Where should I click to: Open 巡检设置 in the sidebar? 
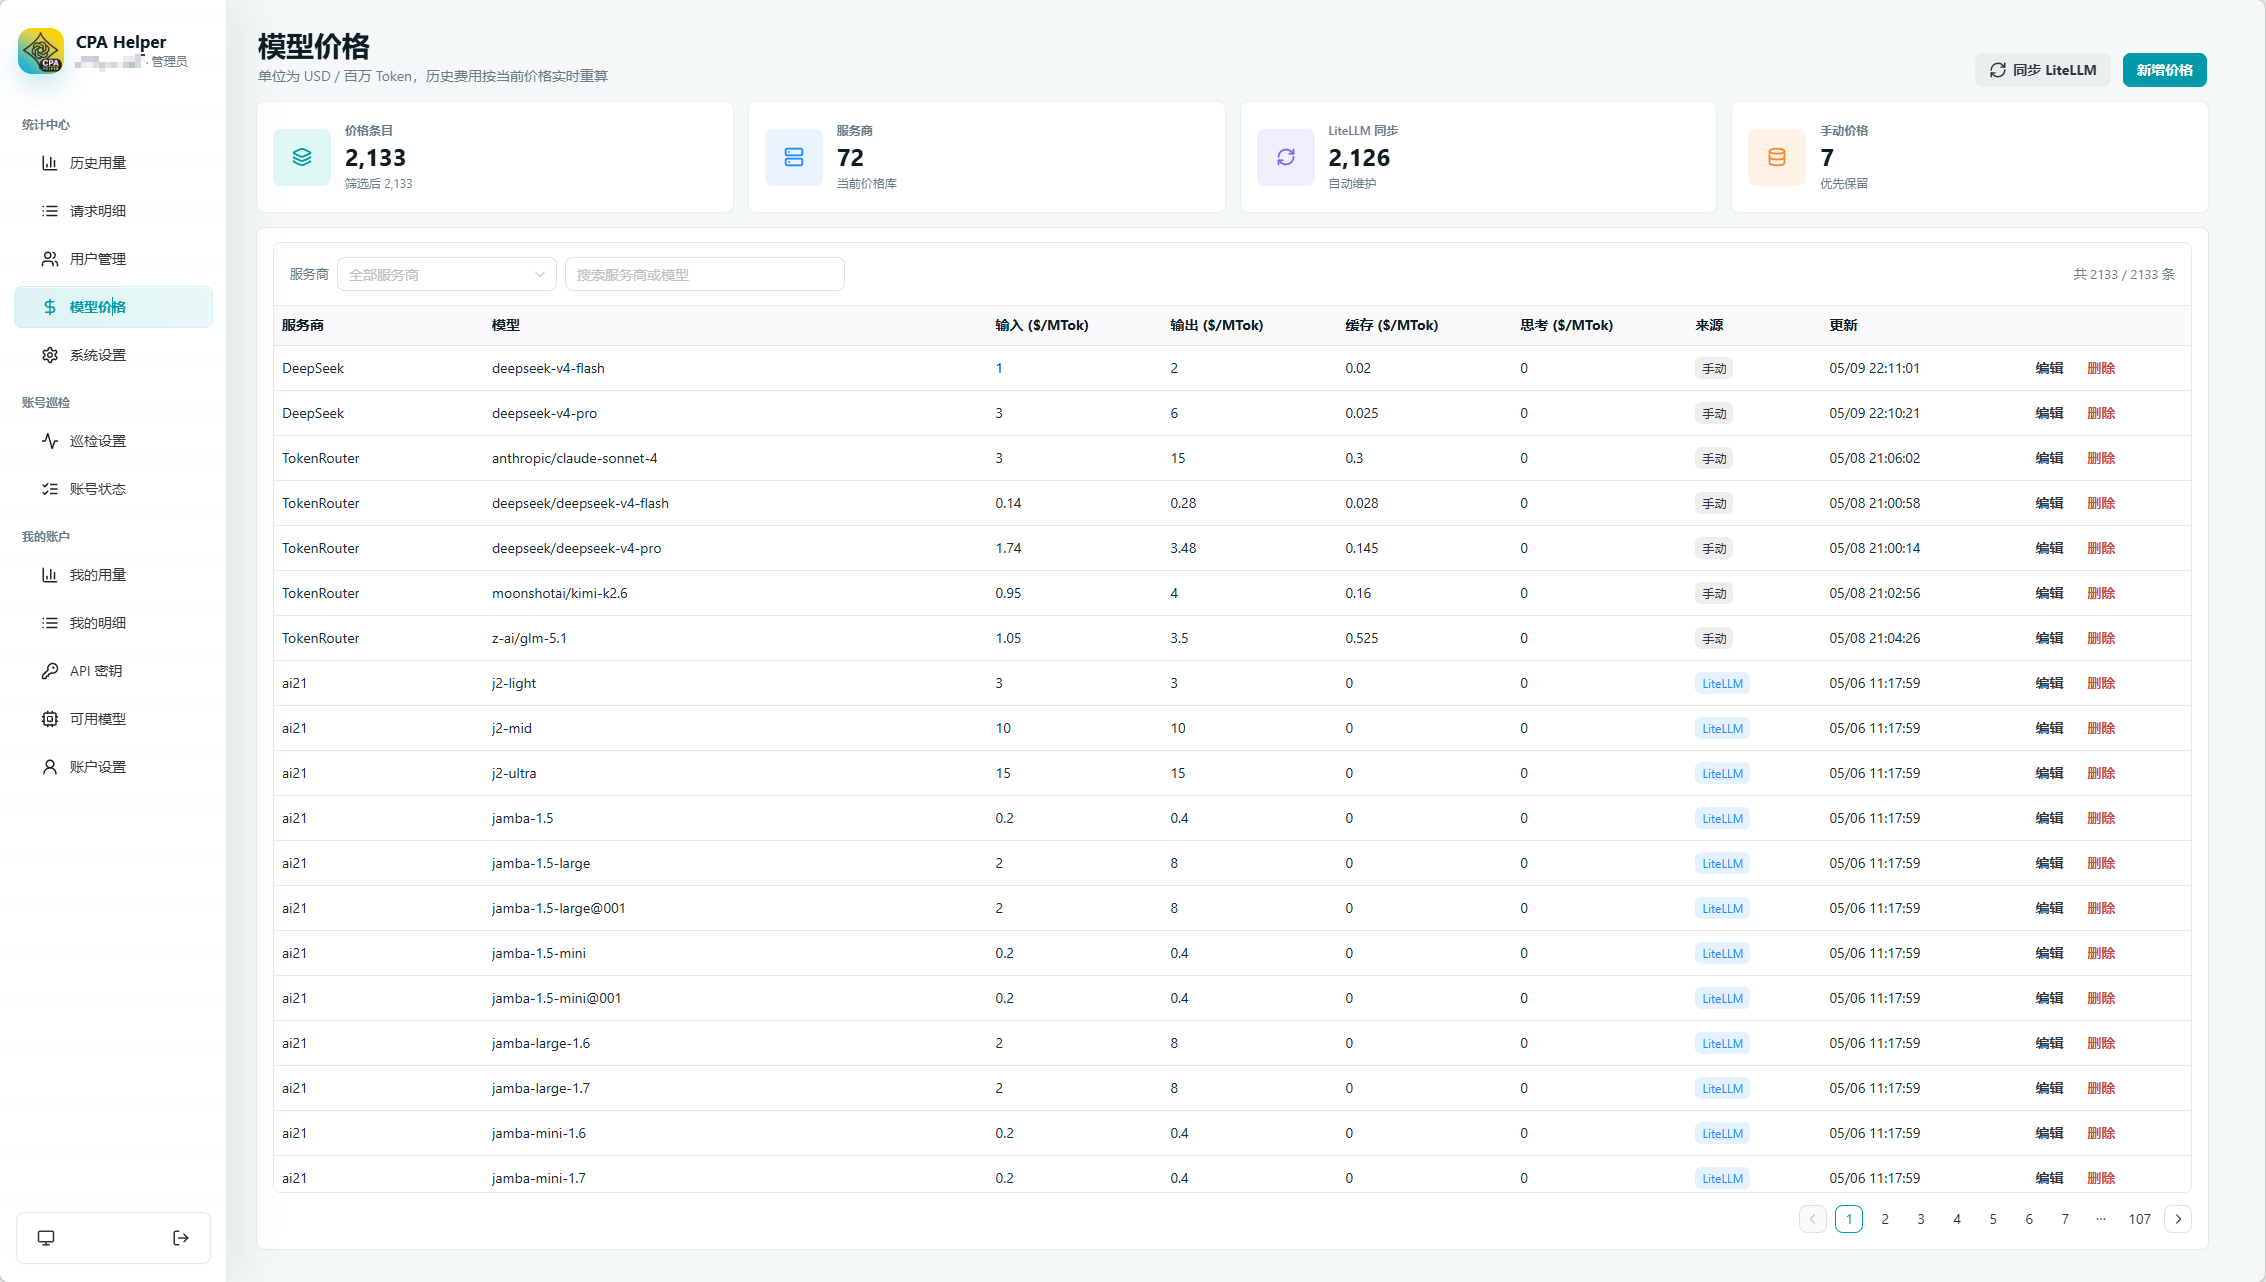point(113,441)
